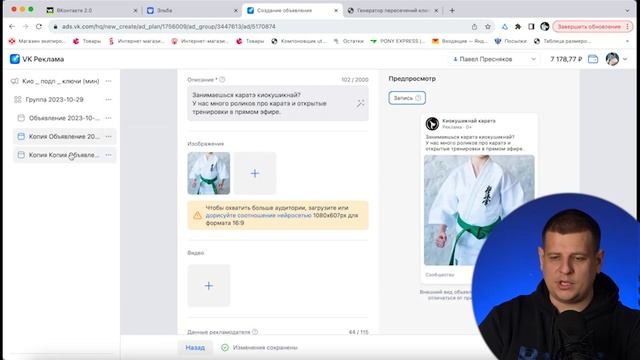Open the wallet icon near balance
The image size is (640, 360).
[593, 59]
